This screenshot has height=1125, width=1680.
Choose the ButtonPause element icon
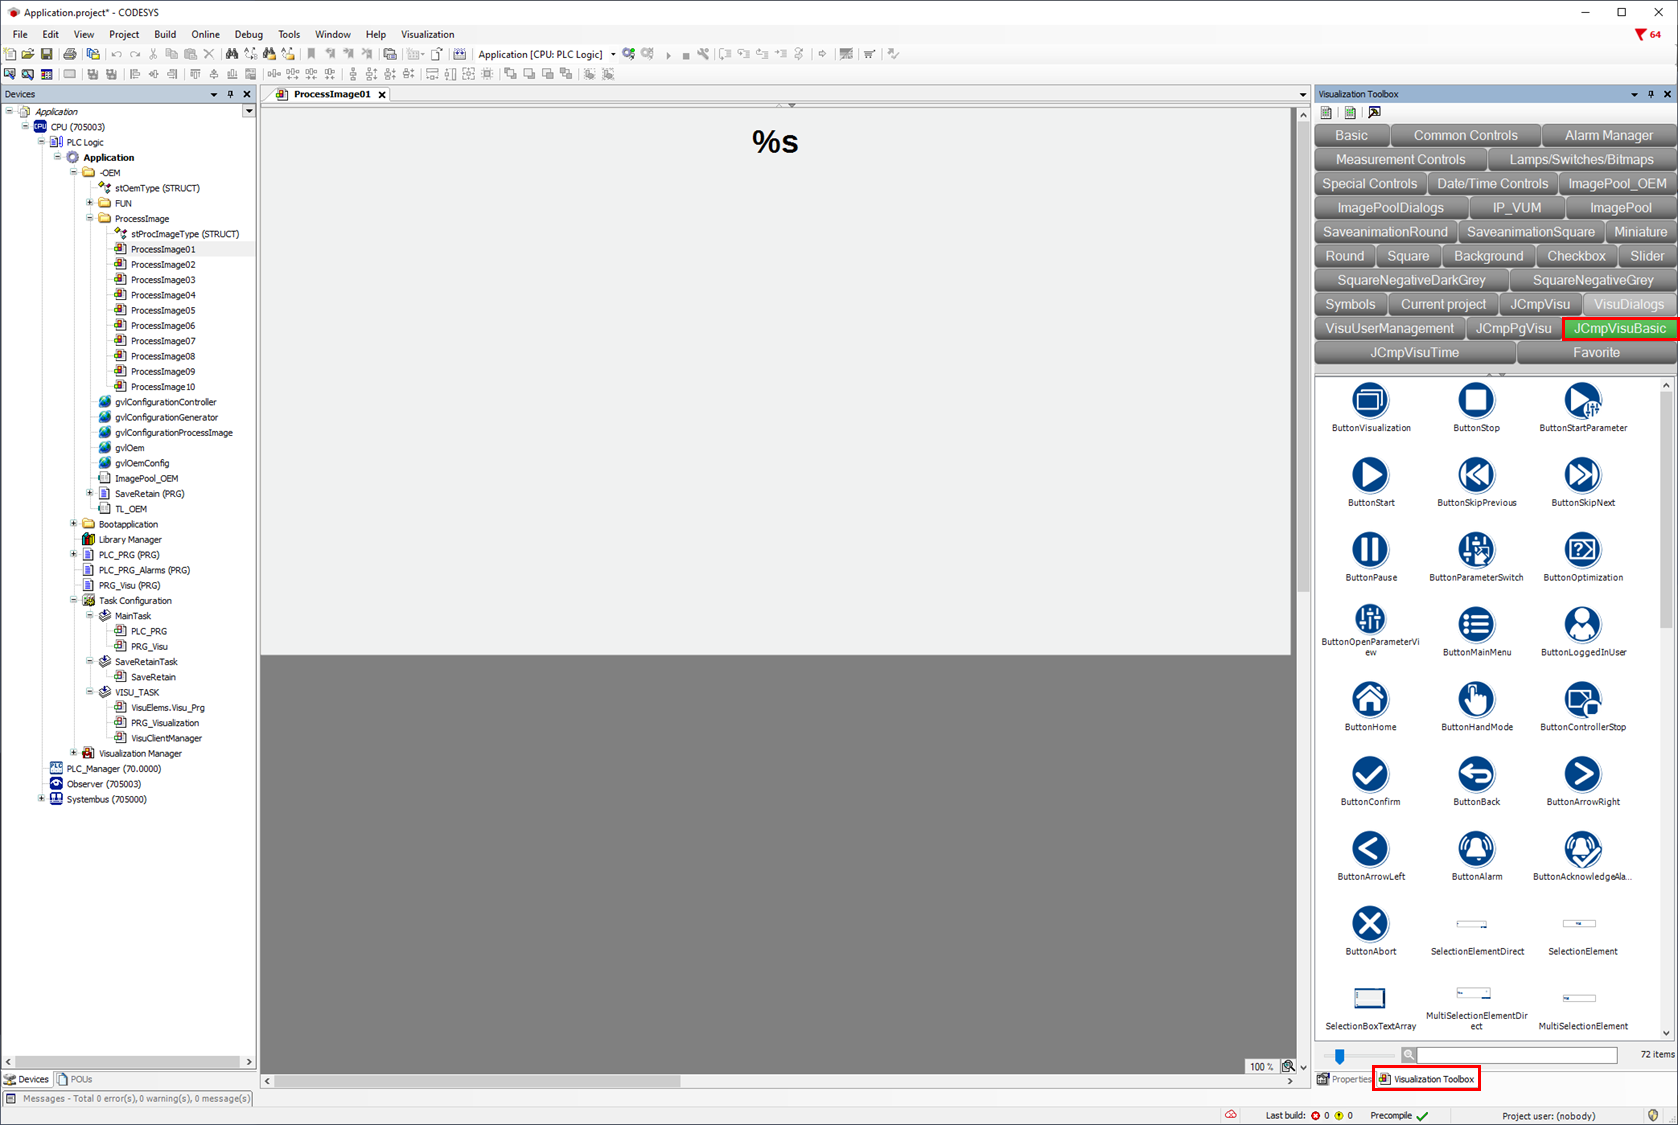coord(1370,550)
